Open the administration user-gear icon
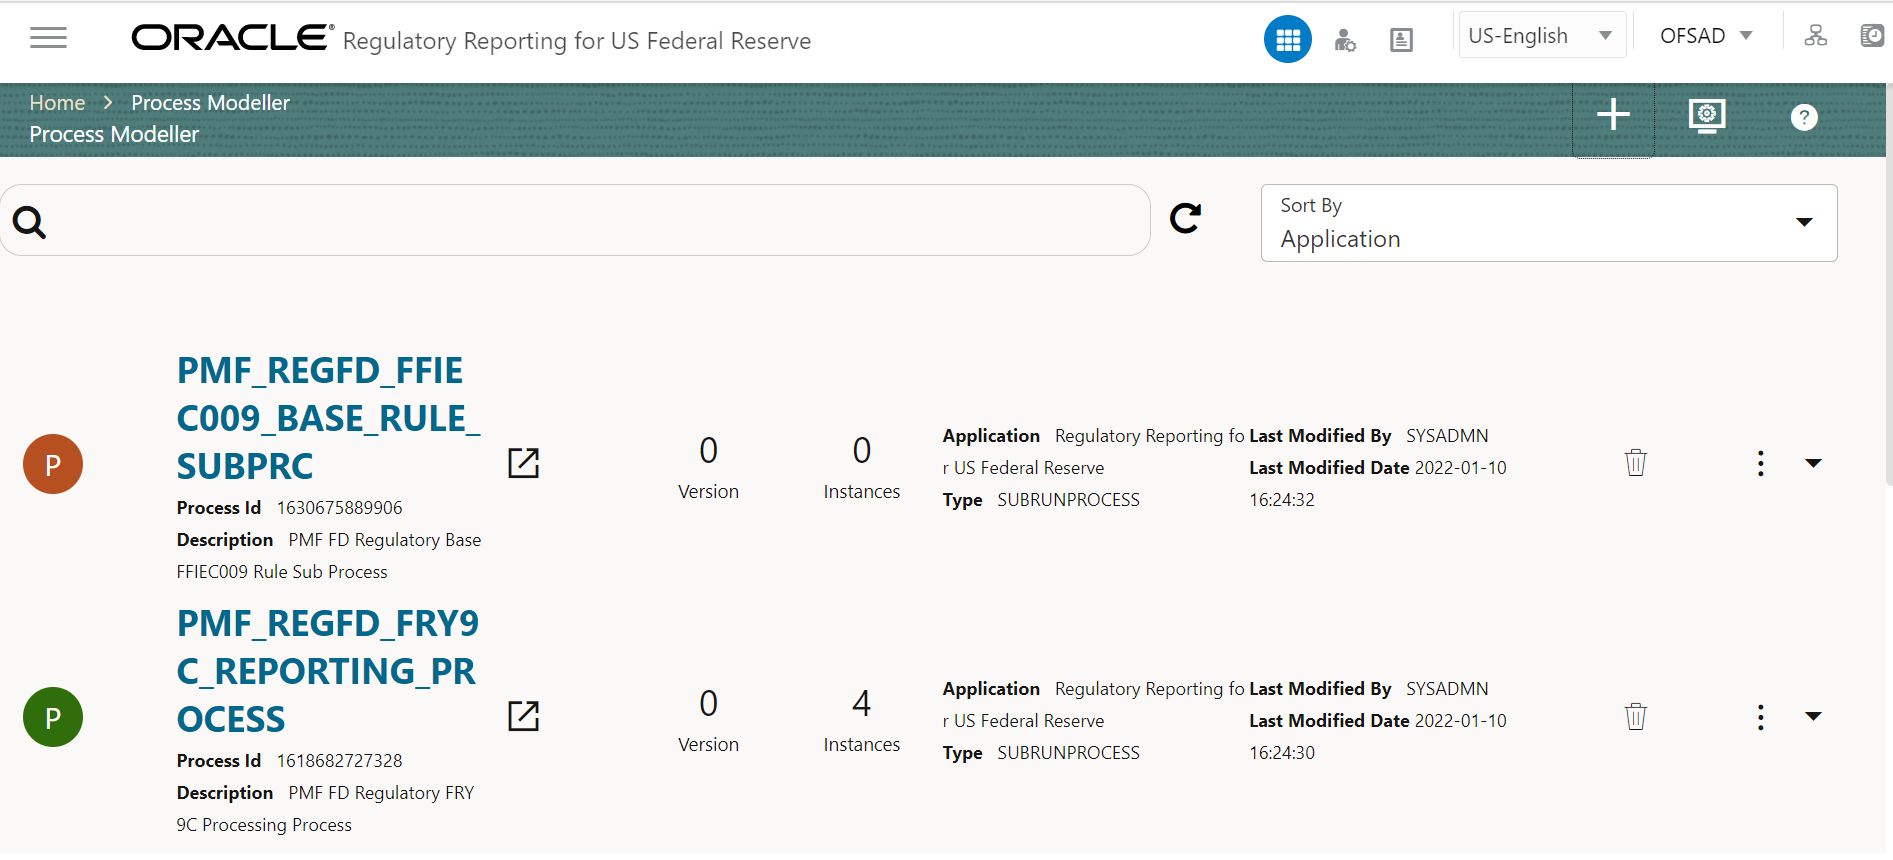This screenshot has height=860, width=1893. pos(1345,40)
